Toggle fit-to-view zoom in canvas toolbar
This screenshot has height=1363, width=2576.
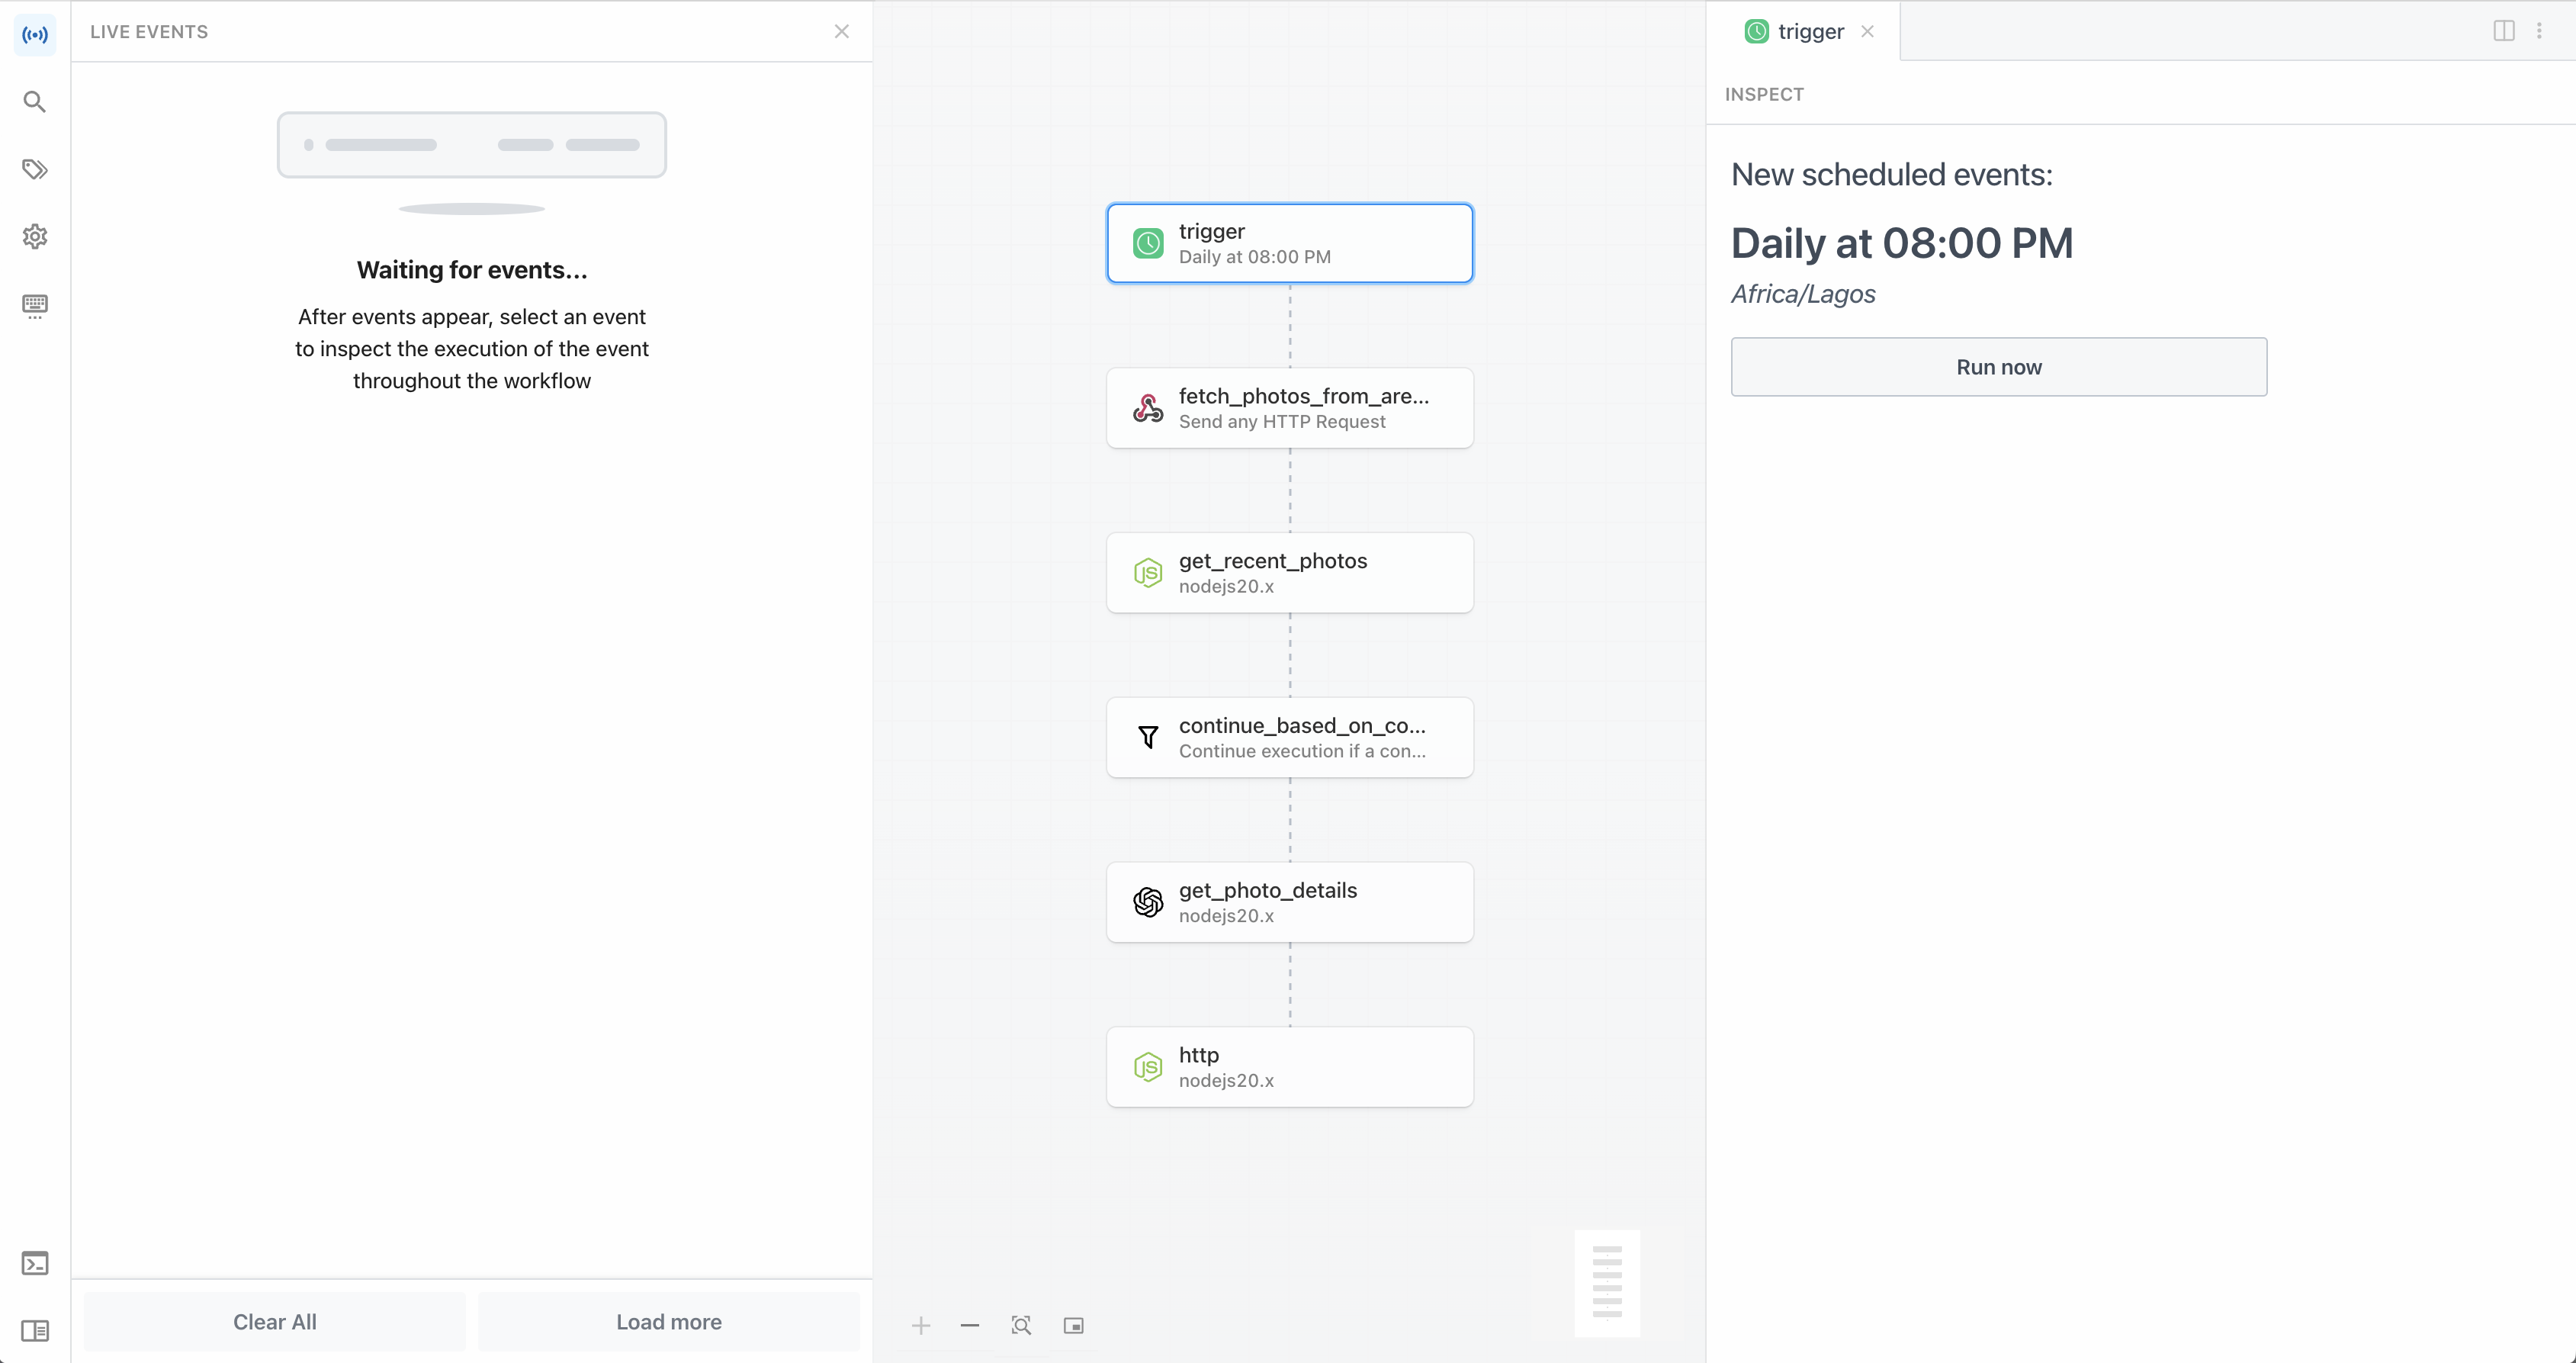1021,1325
